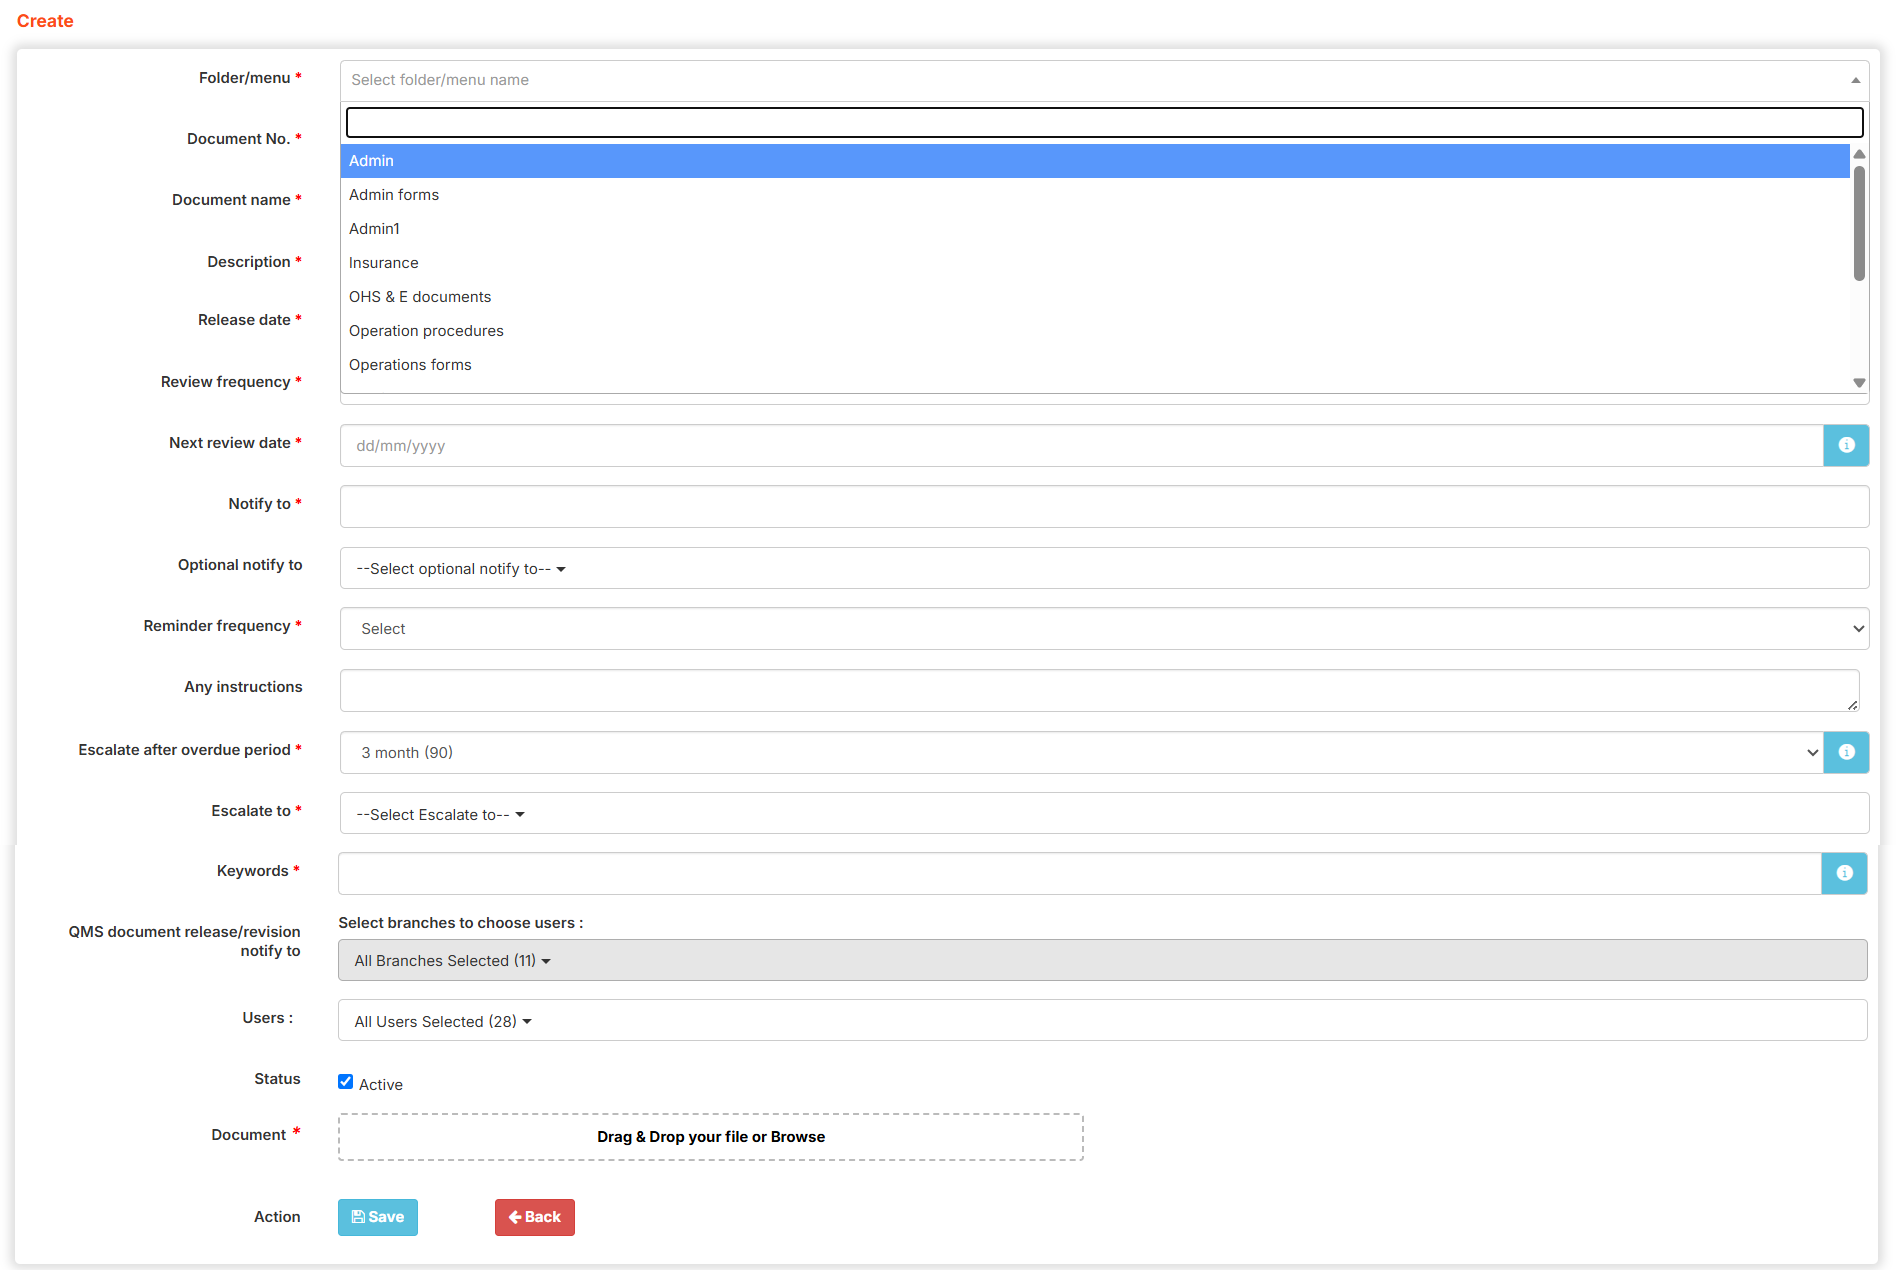The width and height of the screenshot is (1896, 1270).
Task: Select Insurance option
Action: click(1095, 263)
